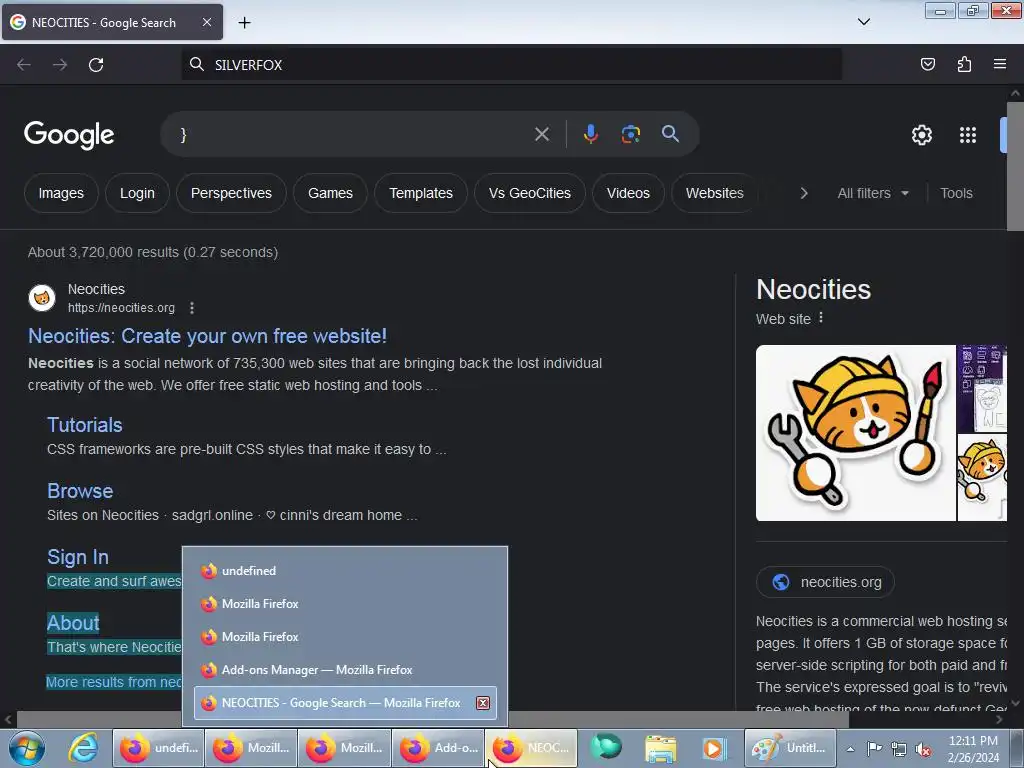Start voice search with microphone icon
The width and height of the screenshot is (1024, 768).
coord(590,134)
